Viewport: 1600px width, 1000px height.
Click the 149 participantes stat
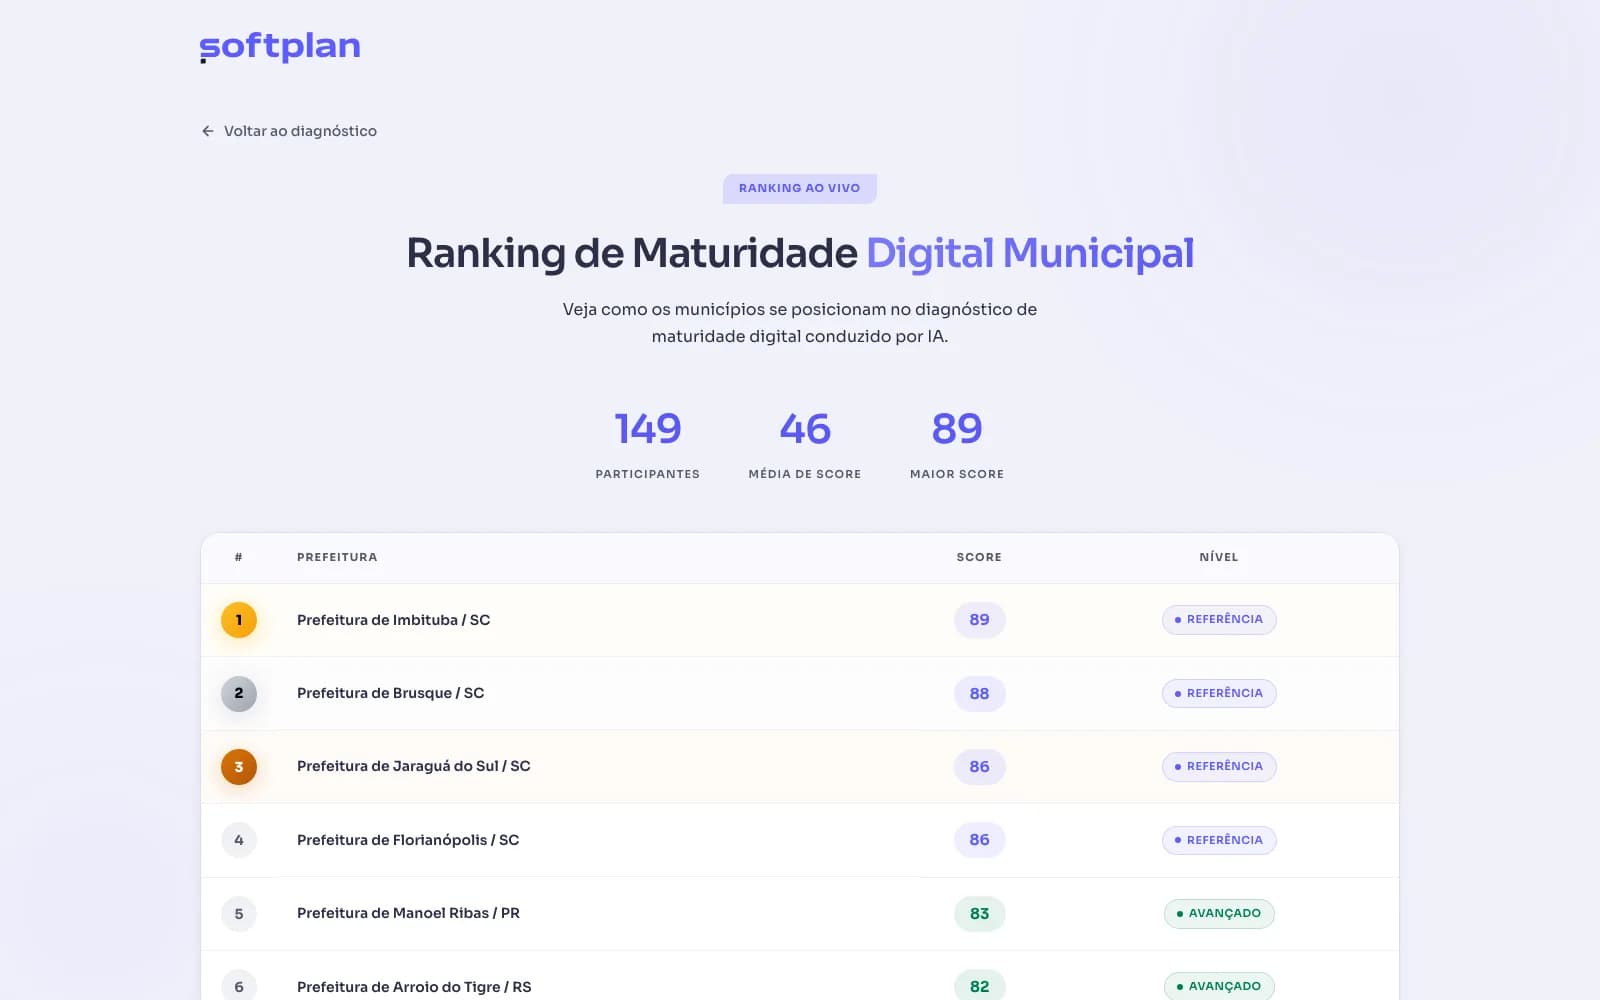point(648,444)
